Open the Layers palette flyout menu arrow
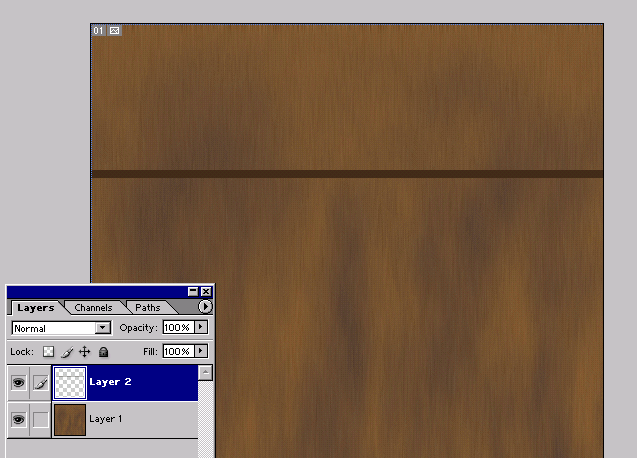The image size is (637, 458). tap(205, 306)
